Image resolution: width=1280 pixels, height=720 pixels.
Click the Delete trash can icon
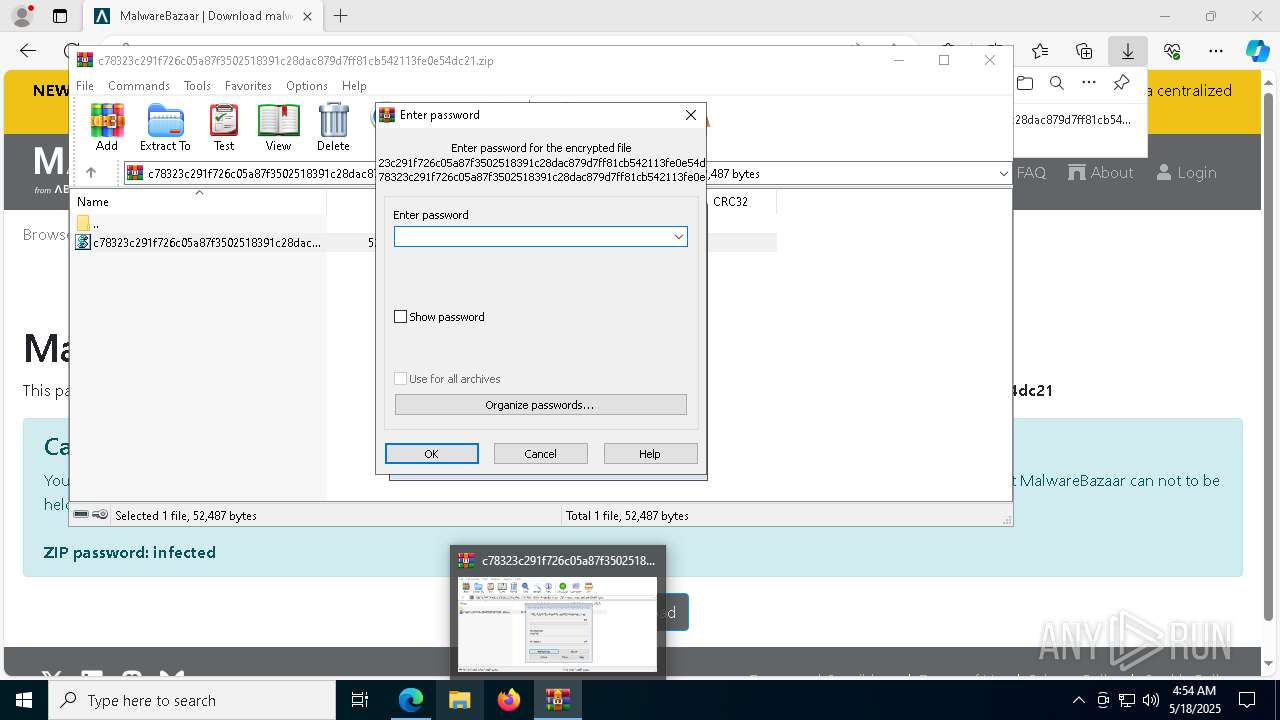(333, 127)
